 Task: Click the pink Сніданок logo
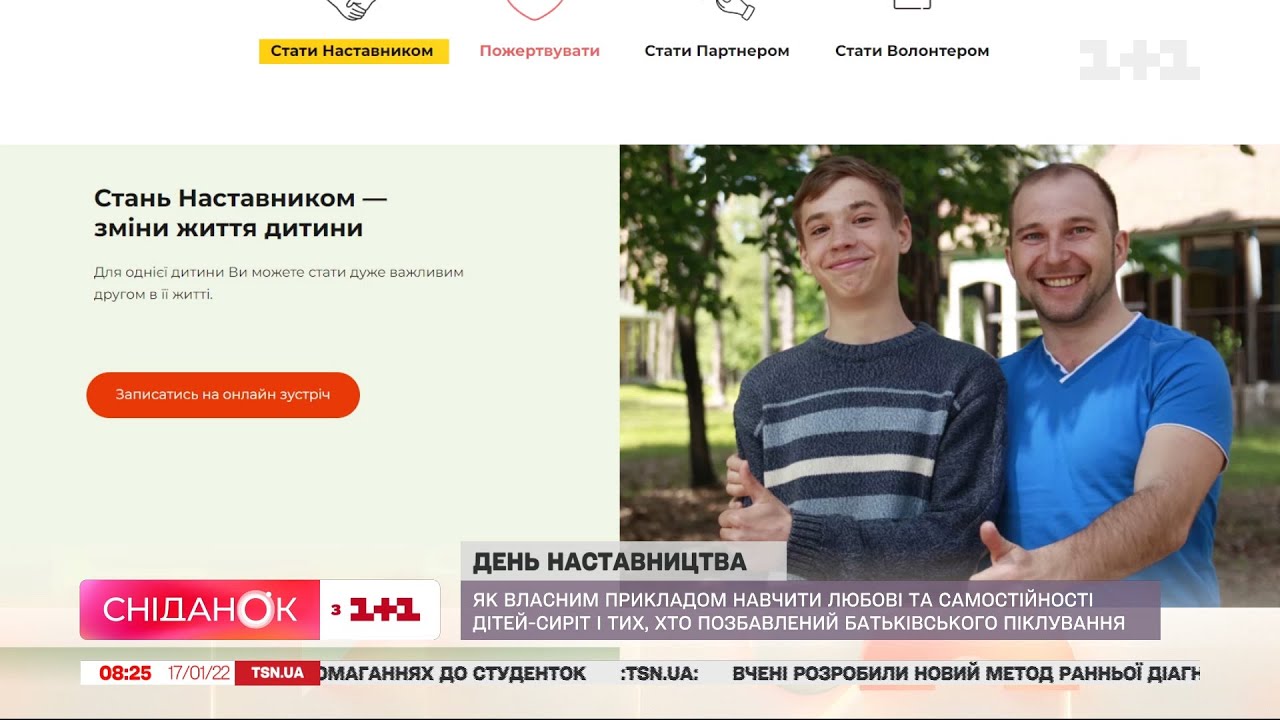[200, 610]
